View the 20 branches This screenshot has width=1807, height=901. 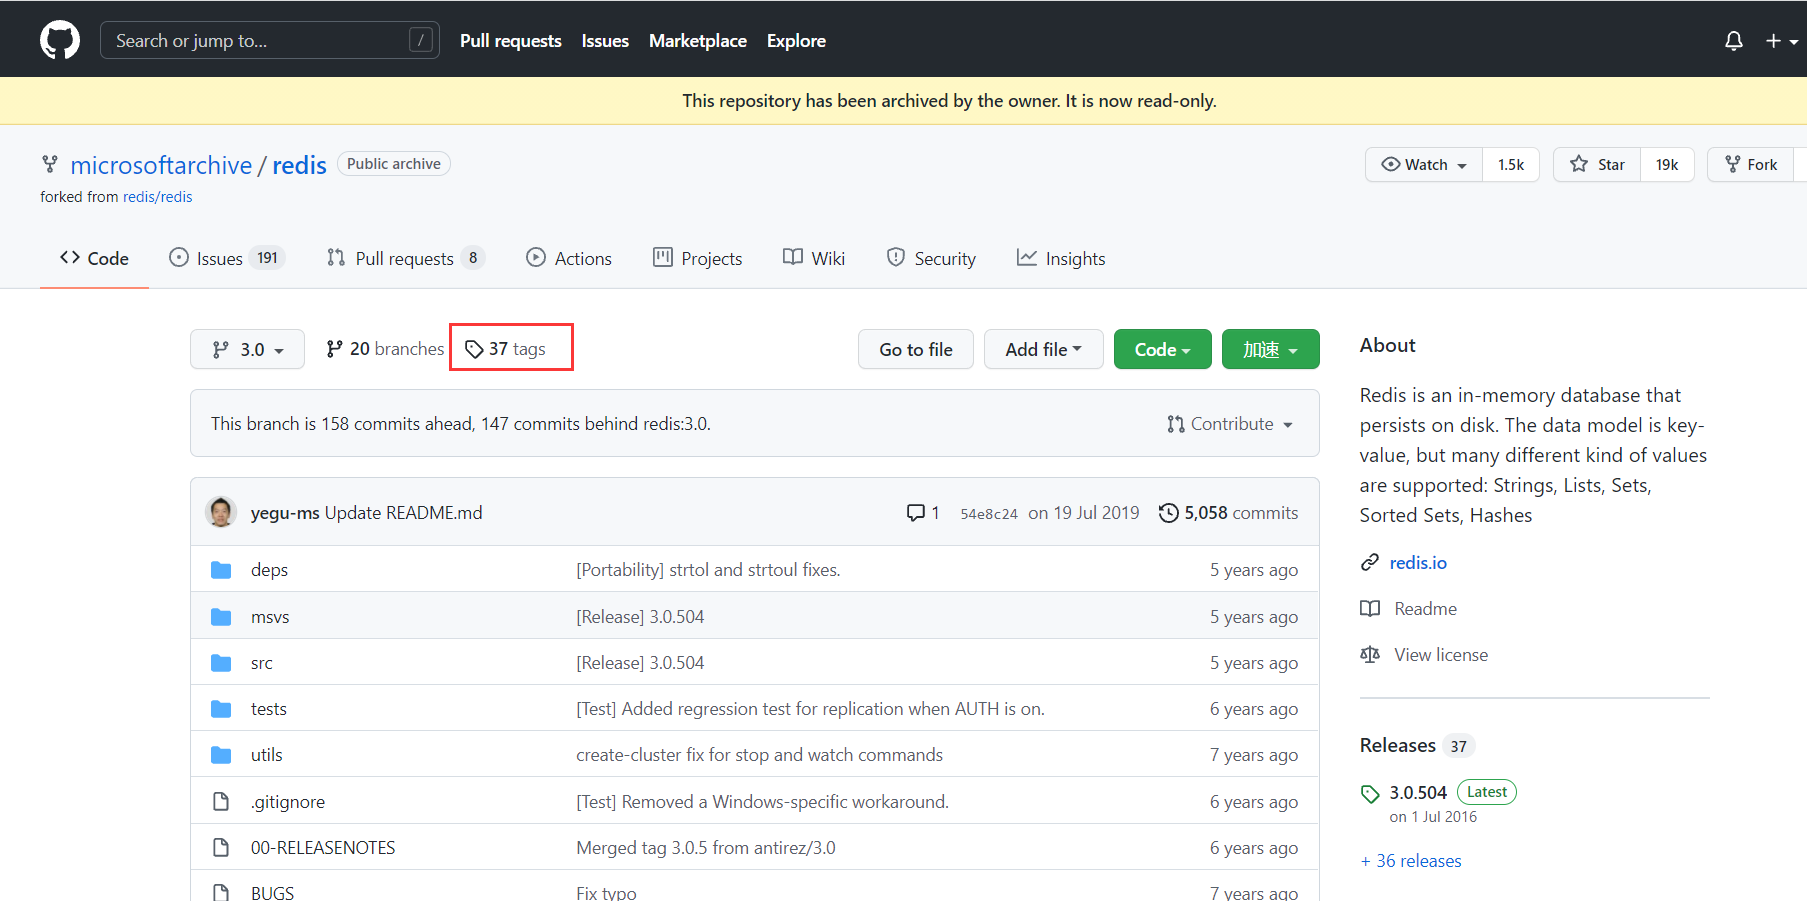(x=385, y=349)
